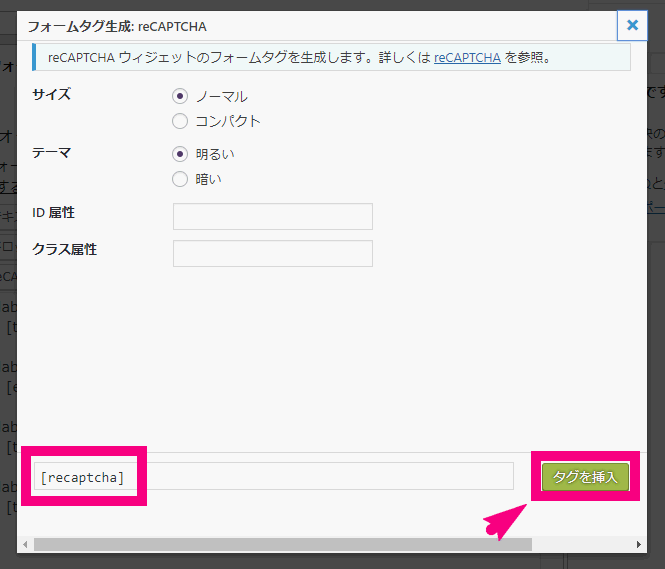
Task: Close the reCAPTCHA form-tag dialog
Action: point(632,25)
